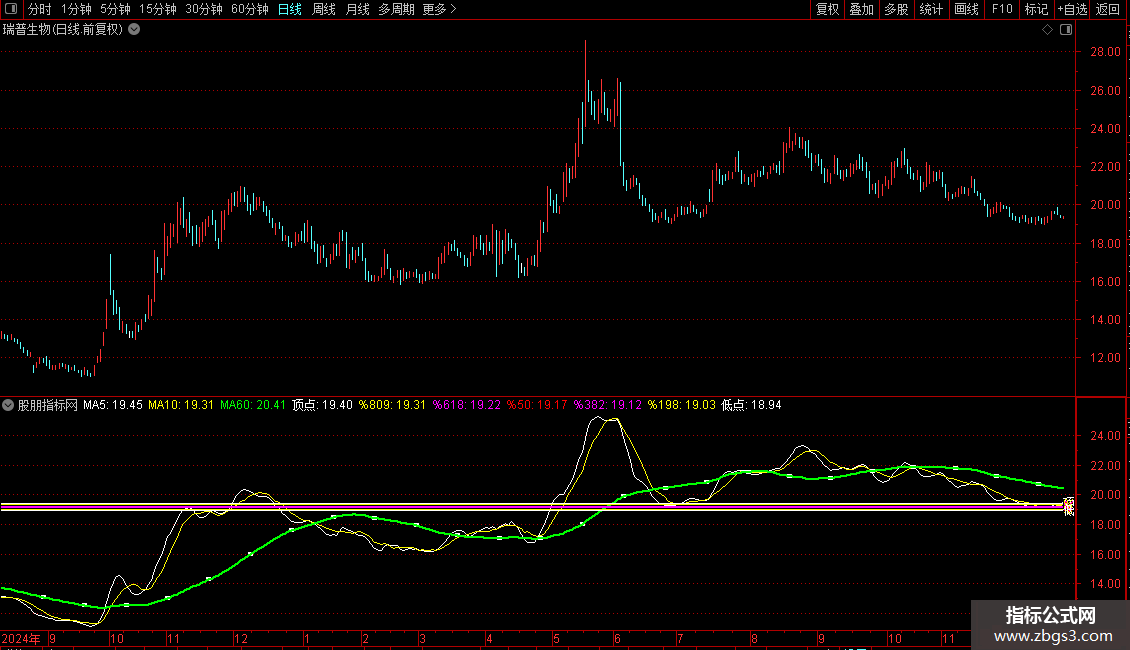Click the diamond marker icon above chart

[1047, 30]
